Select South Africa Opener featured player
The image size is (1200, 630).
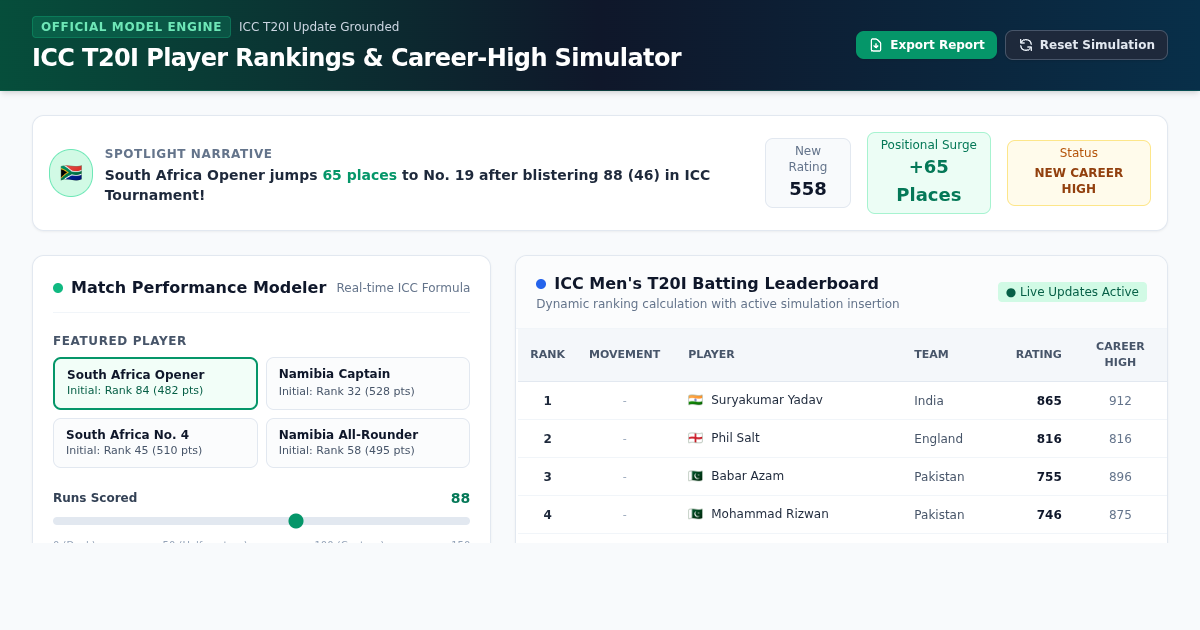(155, 383)
